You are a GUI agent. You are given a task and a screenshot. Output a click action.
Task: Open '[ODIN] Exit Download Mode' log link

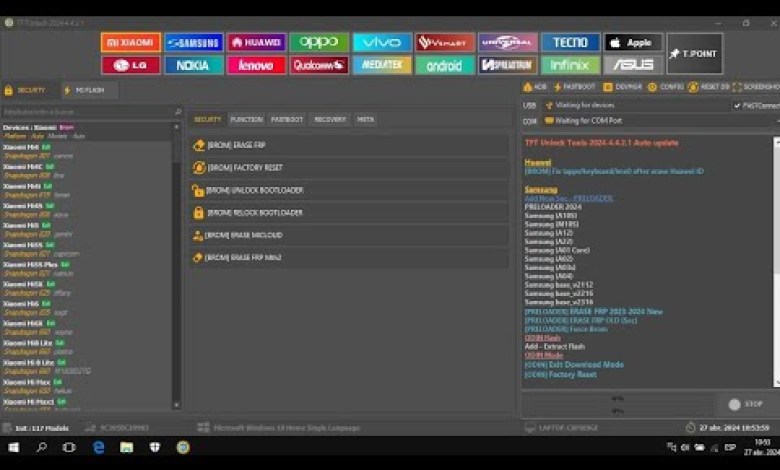point(574,365)
